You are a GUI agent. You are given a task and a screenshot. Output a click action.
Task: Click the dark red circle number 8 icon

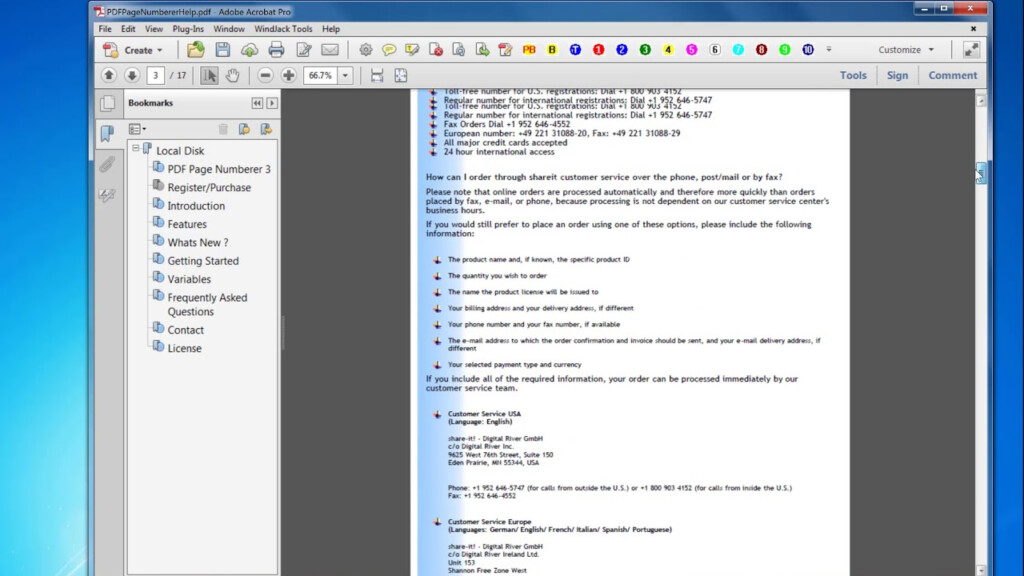[761, 50]
